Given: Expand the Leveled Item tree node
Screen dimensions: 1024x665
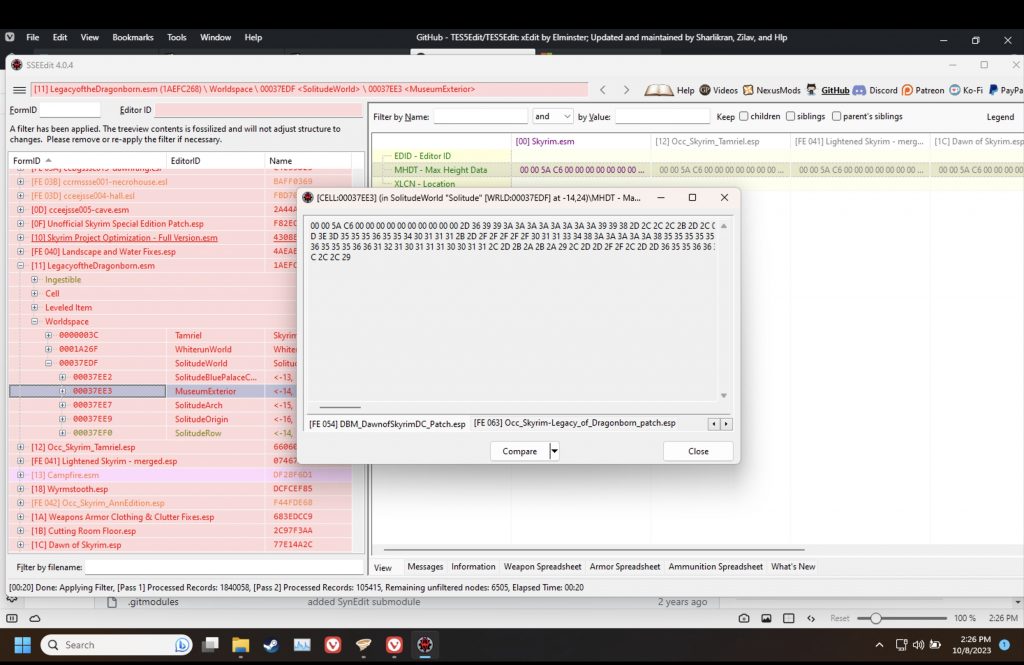Looking at the screenshot, I should (35, 308).
